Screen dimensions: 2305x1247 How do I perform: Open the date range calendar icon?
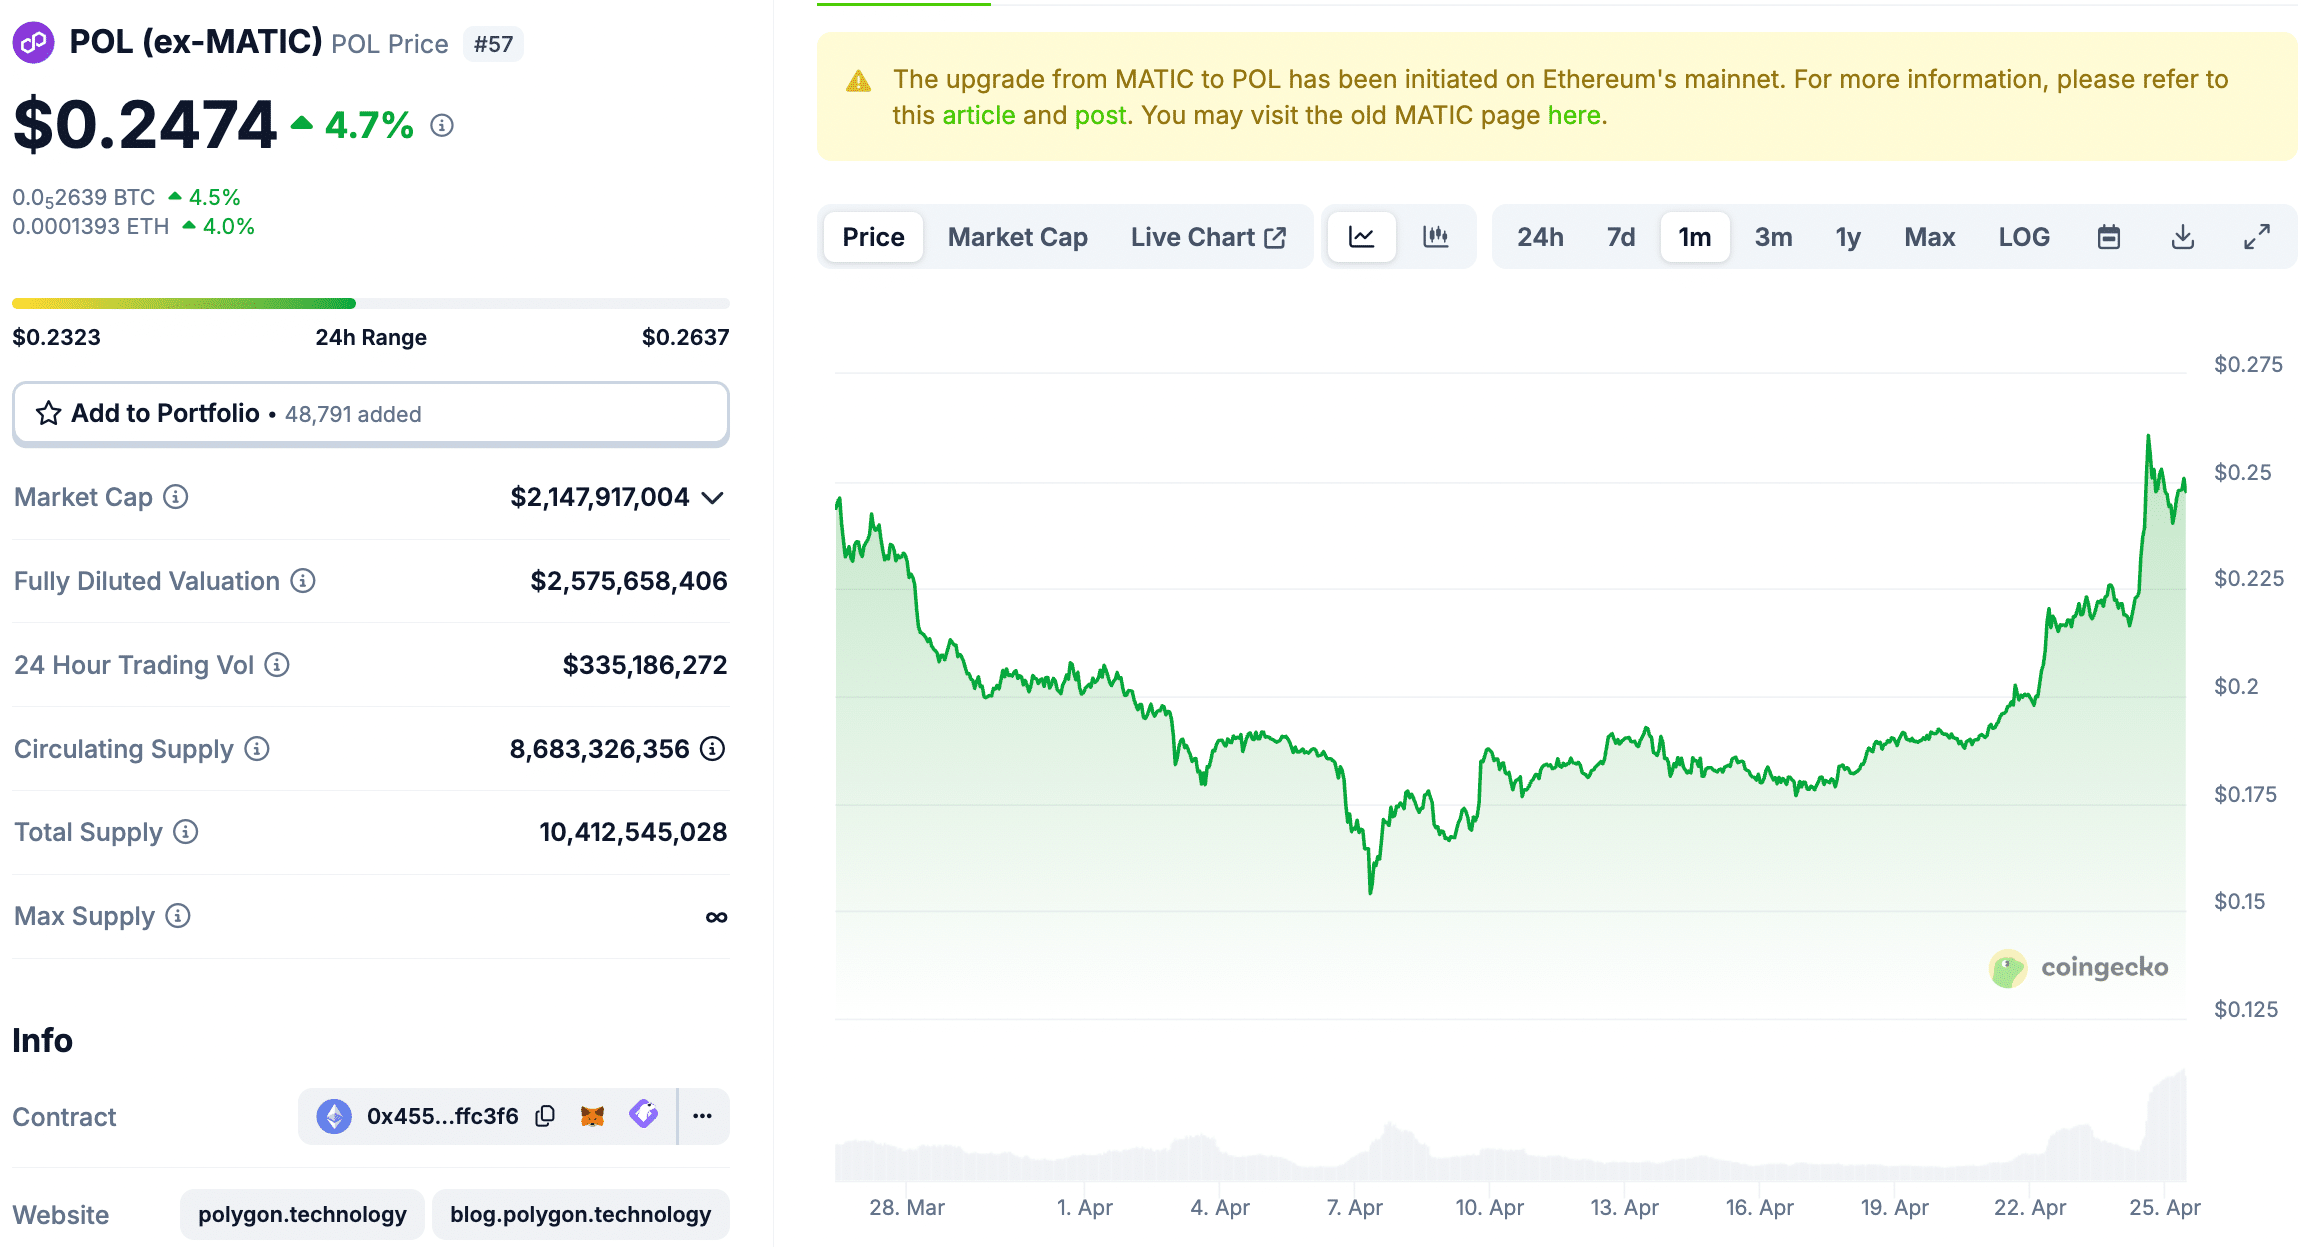[2109, 237]
